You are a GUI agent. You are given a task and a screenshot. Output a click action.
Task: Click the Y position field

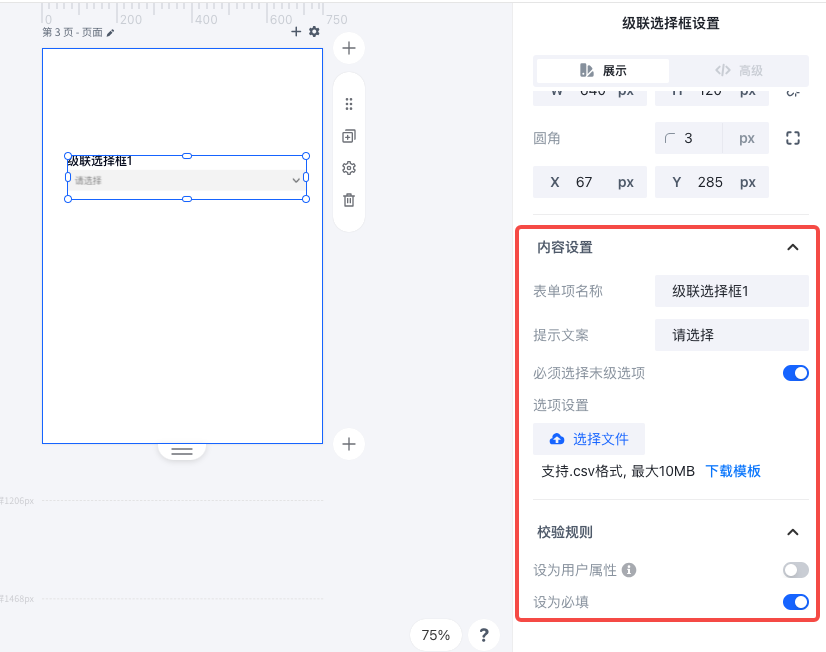(x=712, y=182)
